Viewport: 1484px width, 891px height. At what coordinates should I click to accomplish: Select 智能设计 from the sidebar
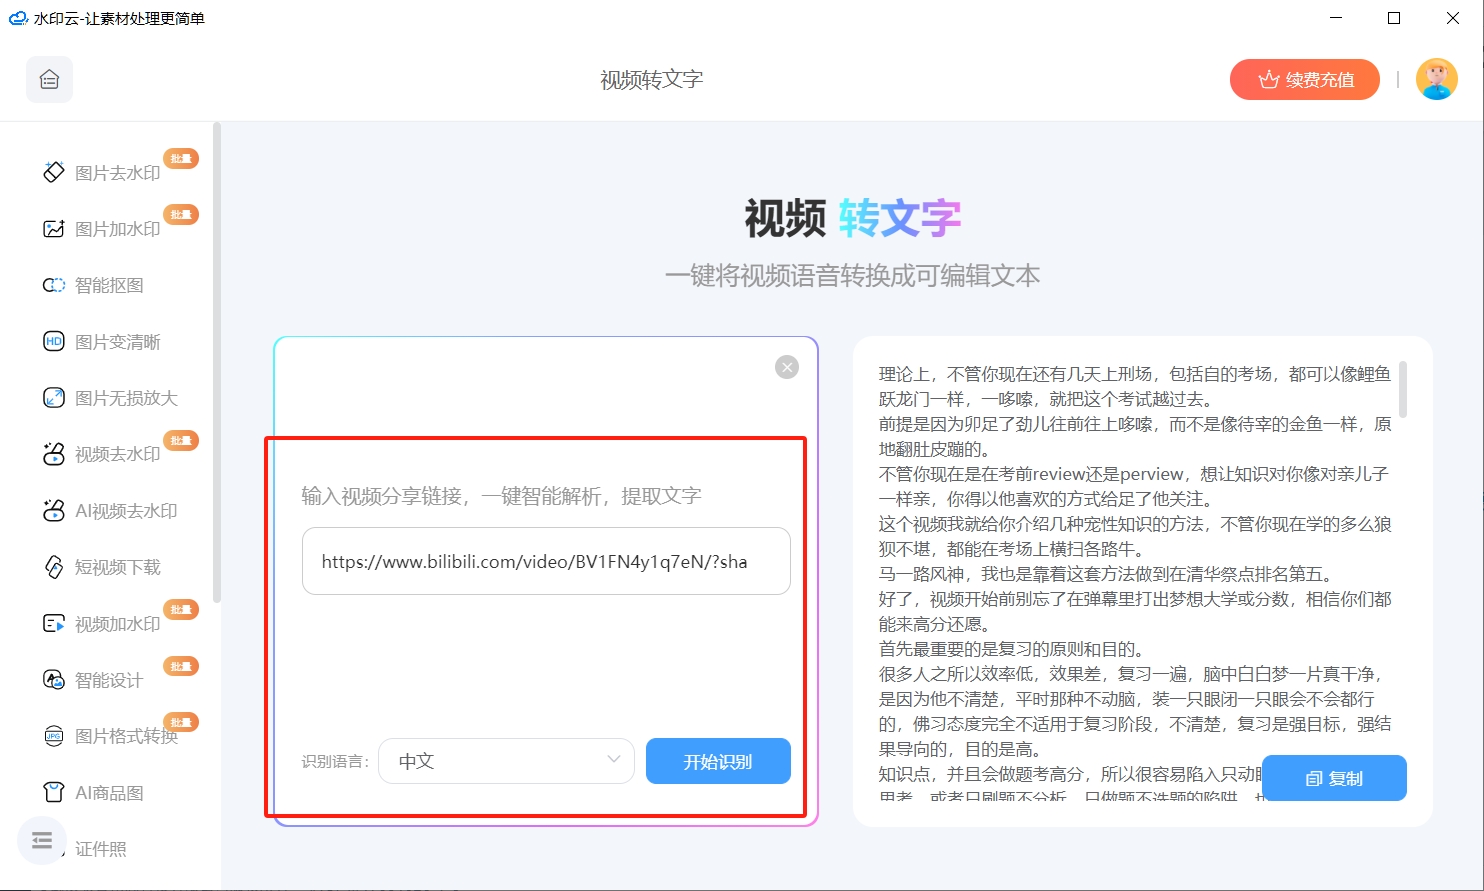click(109, 680)
